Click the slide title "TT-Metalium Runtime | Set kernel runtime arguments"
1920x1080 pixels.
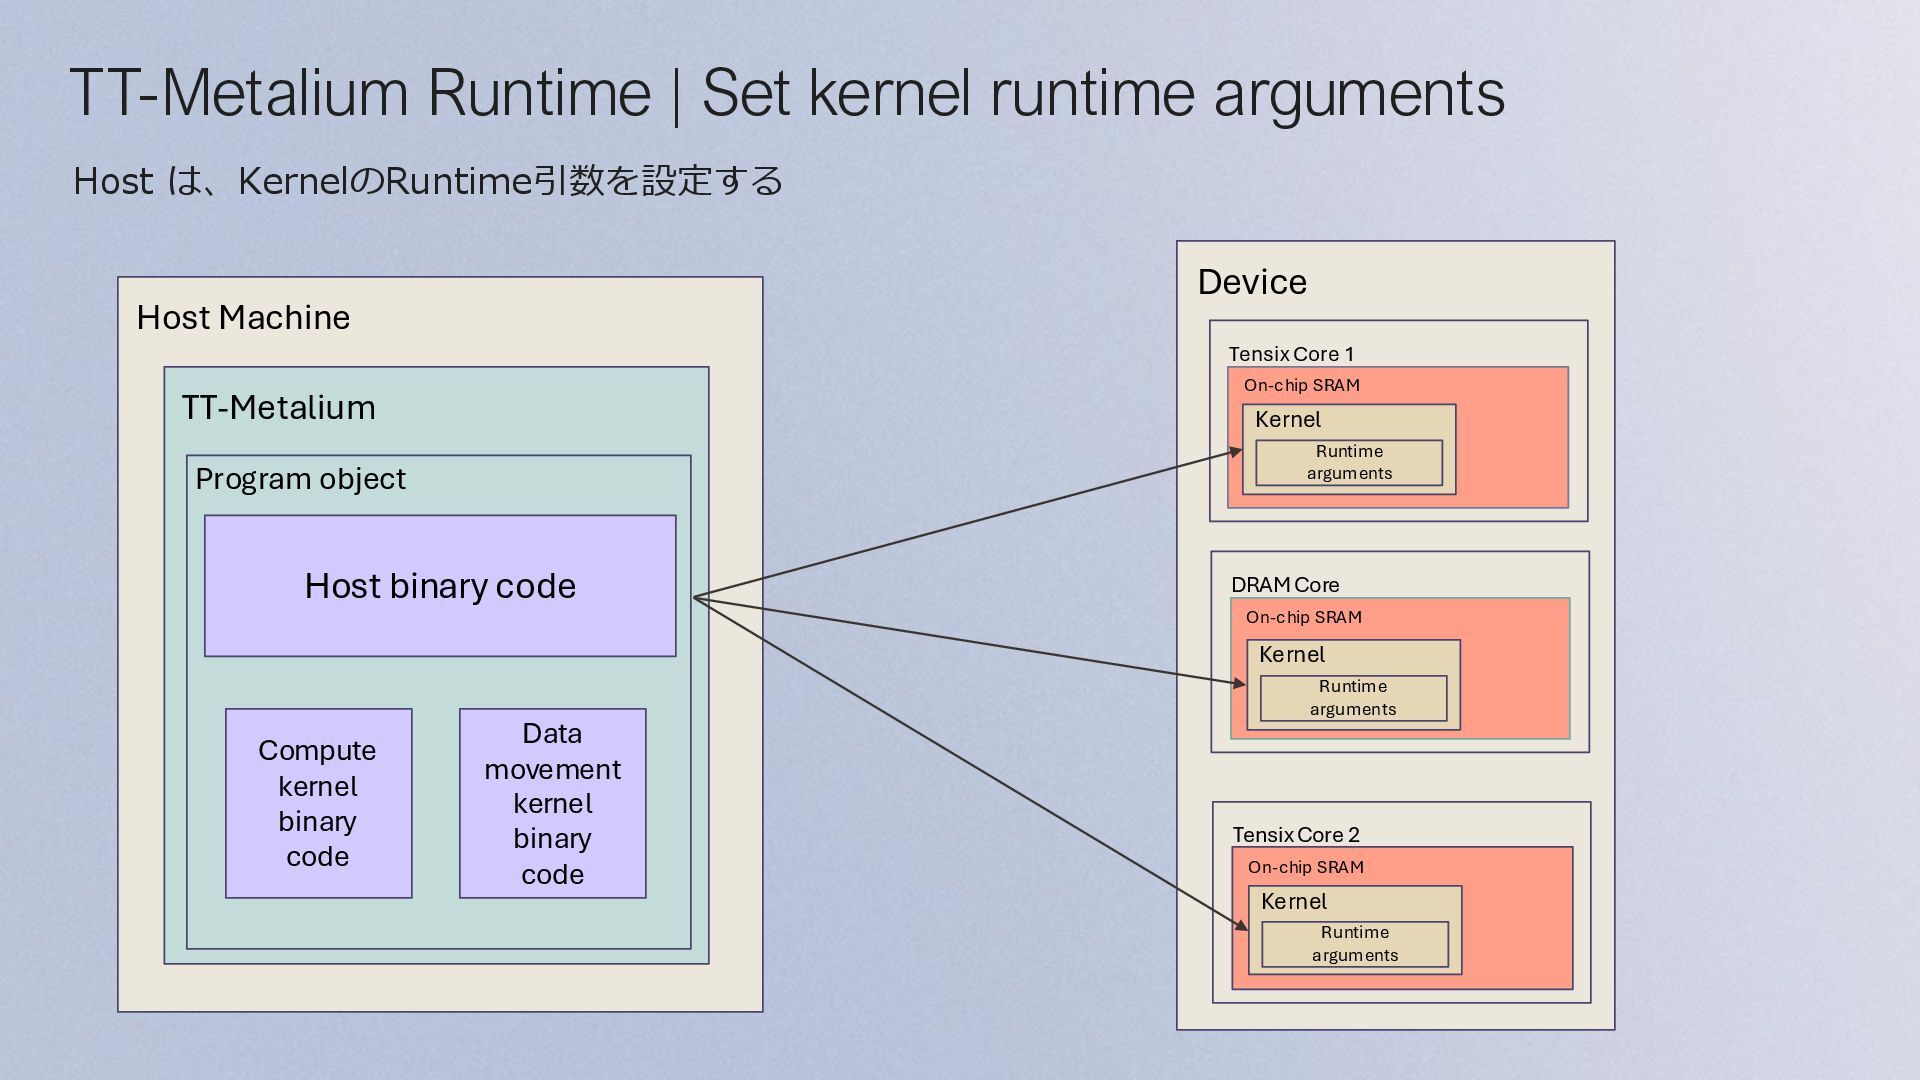tap(787, 93)
